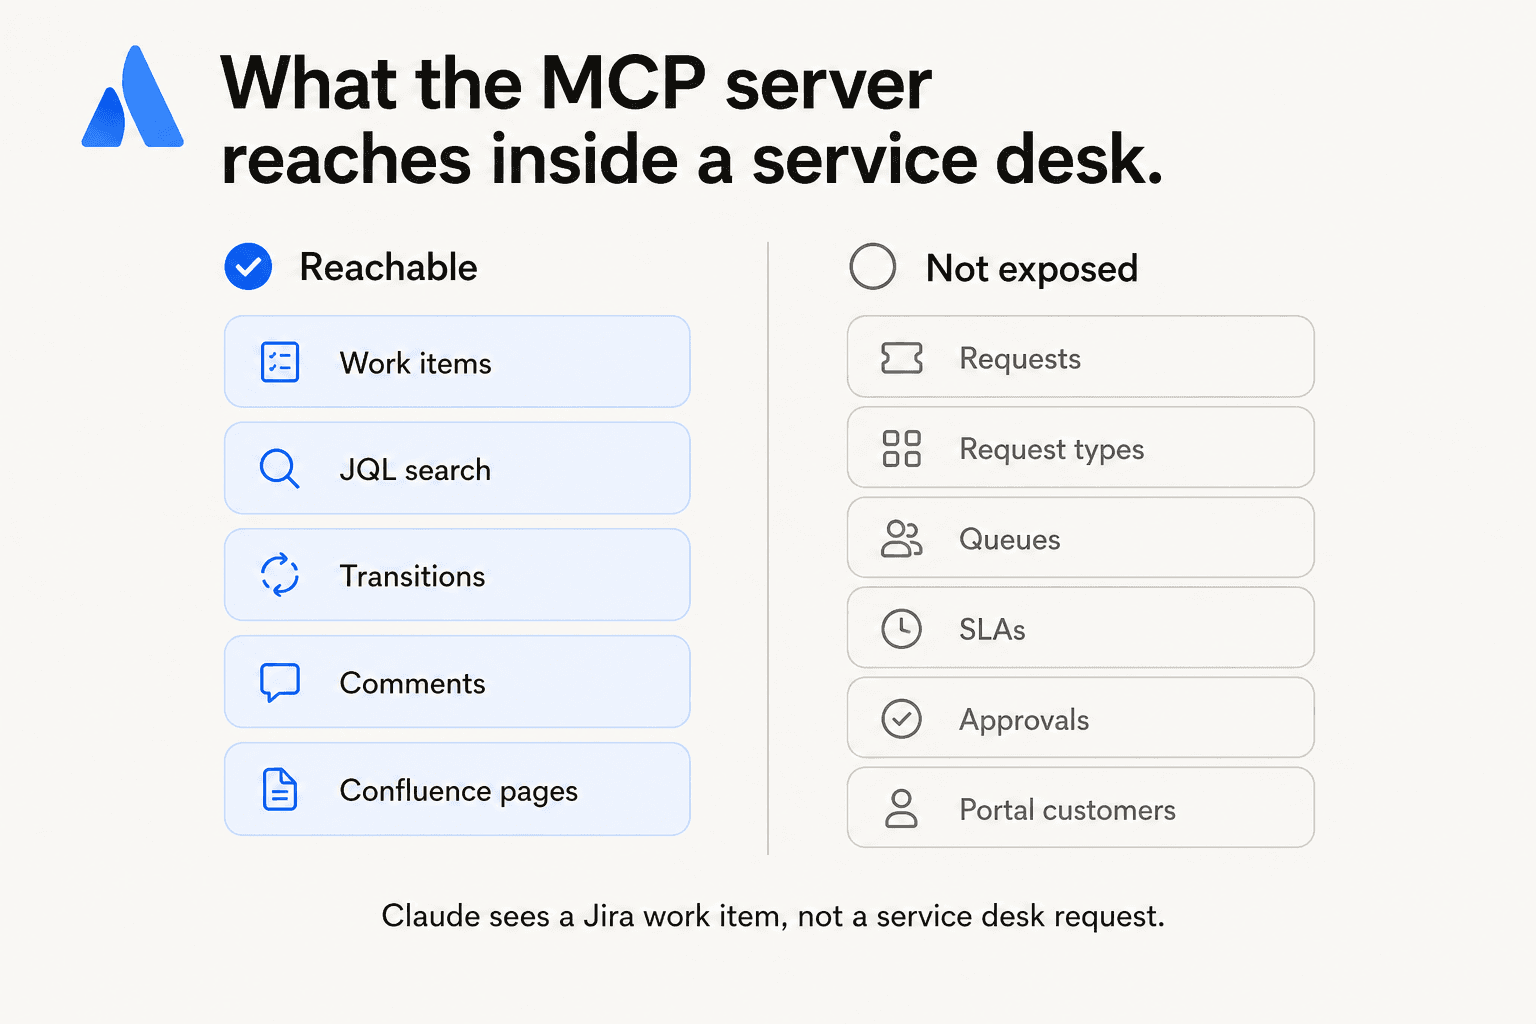Toggle the blue Reachable check circle

pos(248,267)
